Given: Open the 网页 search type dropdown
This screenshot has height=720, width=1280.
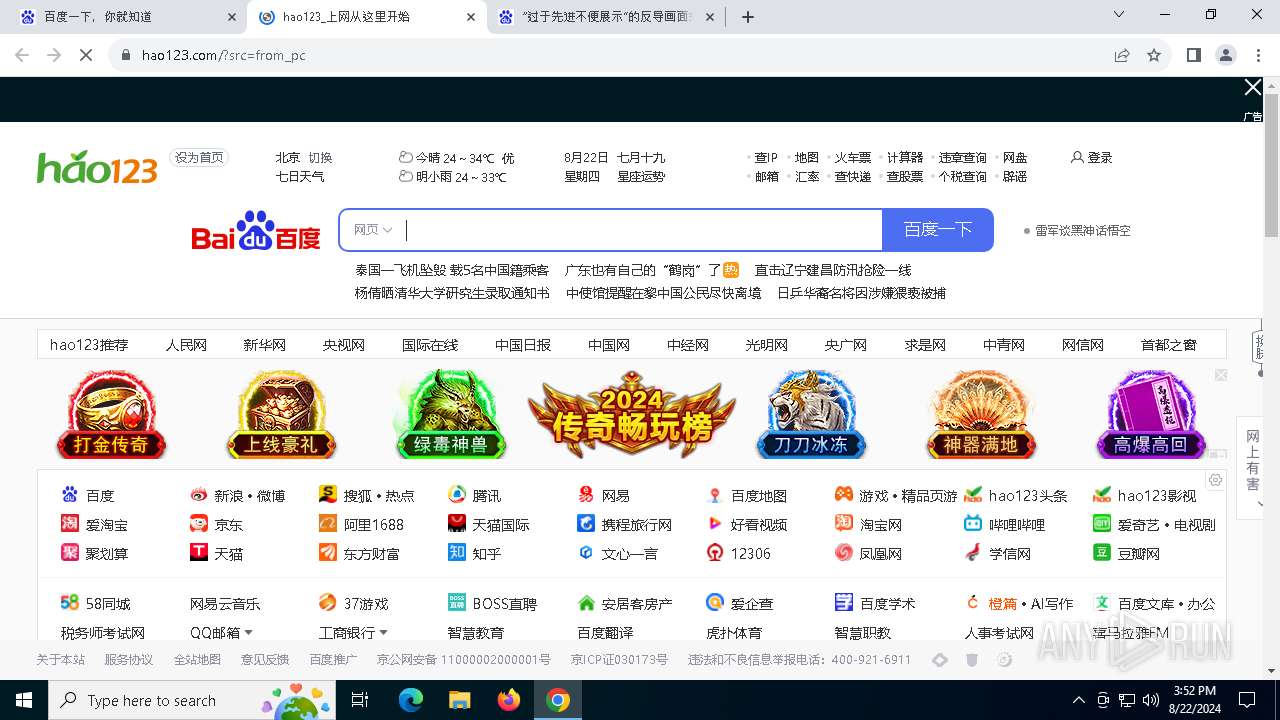Looking at the screenshot, I should (x=373, y=230).
